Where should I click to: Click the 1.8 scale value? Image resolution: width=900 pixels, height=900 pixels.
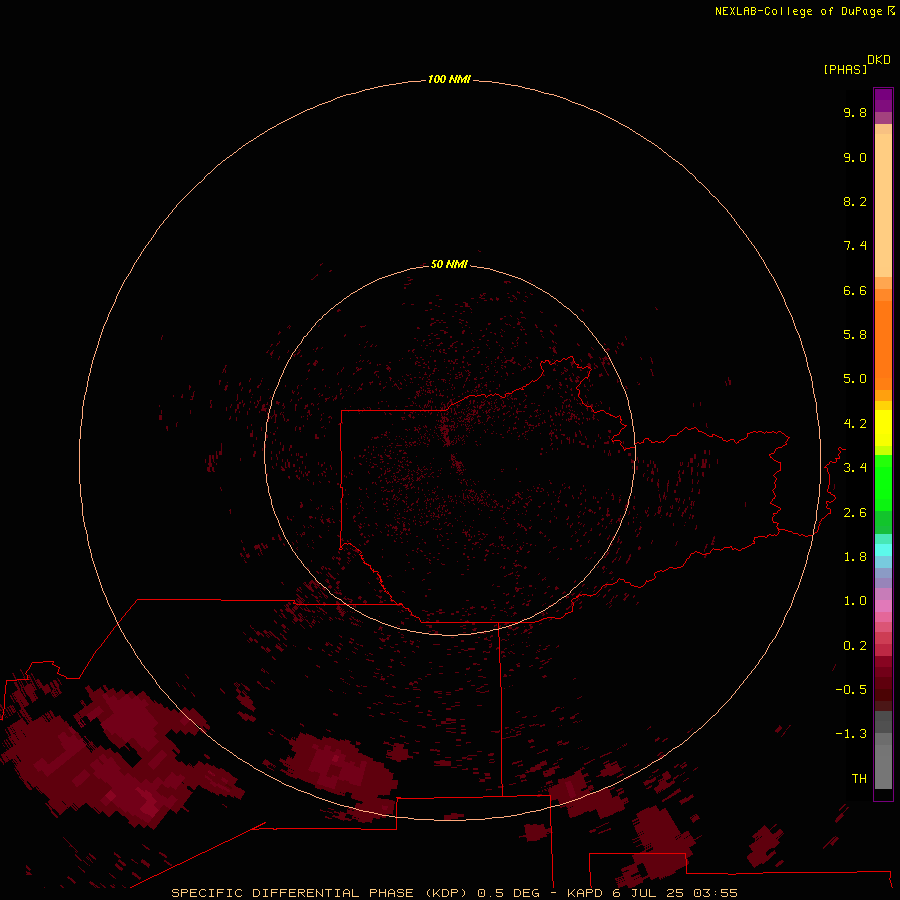[855, 557]
